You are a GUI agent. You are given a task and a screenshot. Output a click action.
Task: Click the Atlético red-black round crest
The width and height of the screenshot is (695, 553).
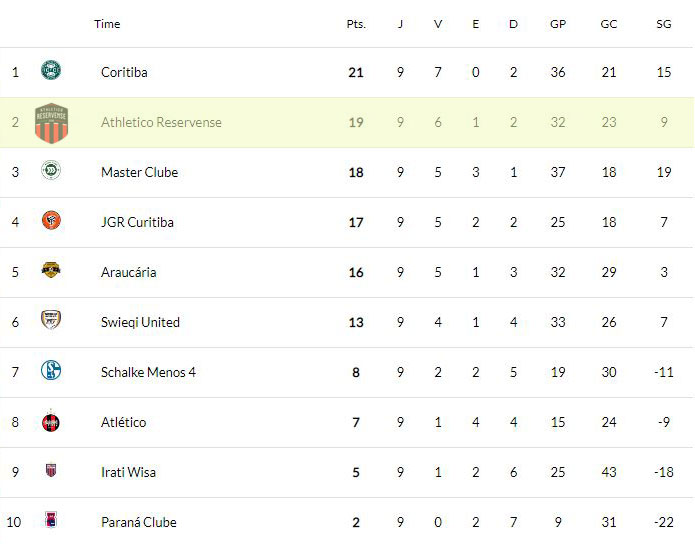(x=51, y=422)
